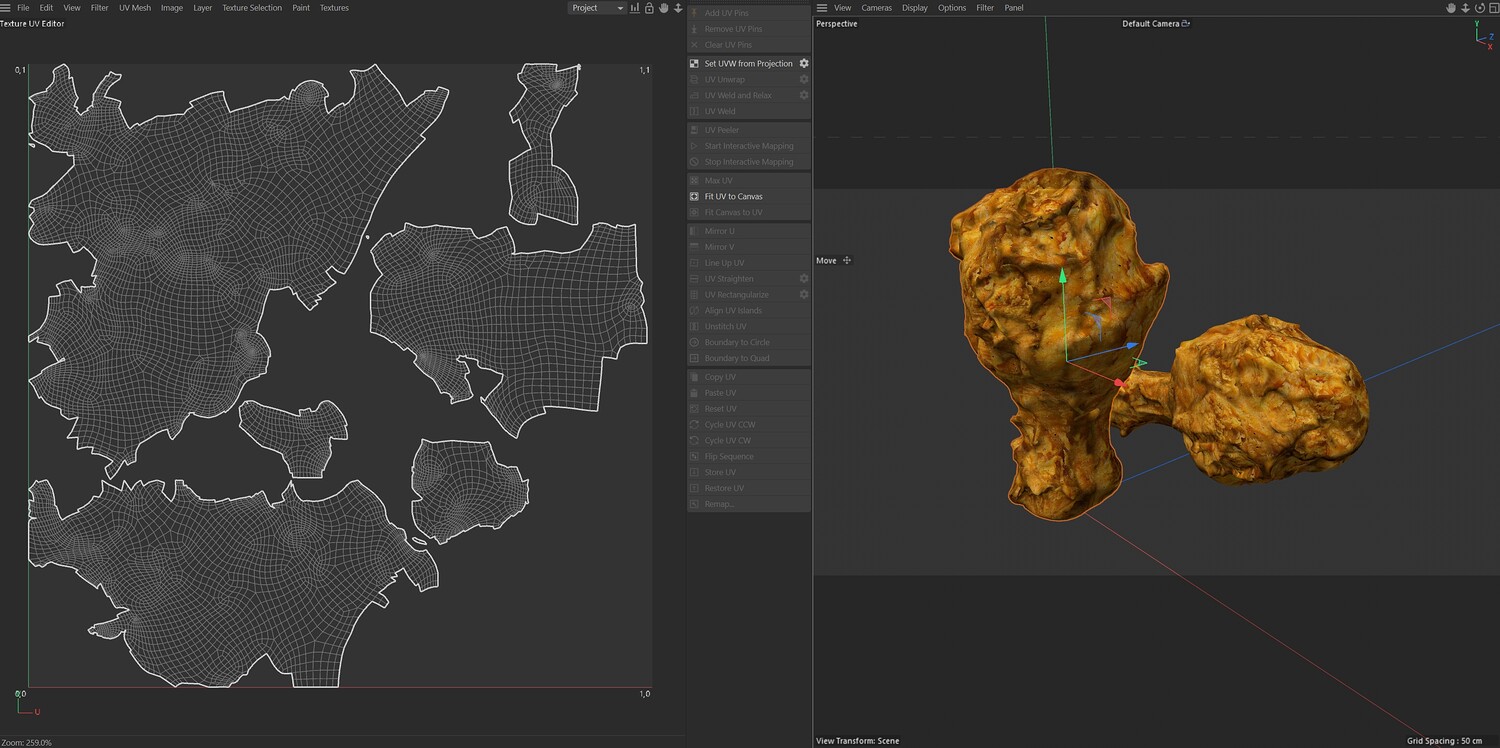Click the Zoom: 259.0% status text

(26, 742)
